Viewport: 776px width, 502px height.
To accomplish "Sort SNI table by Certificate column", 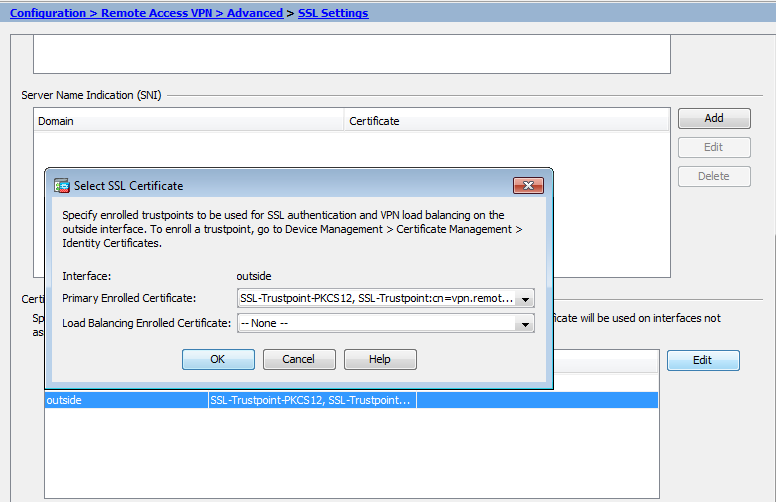I will point(506,121).
